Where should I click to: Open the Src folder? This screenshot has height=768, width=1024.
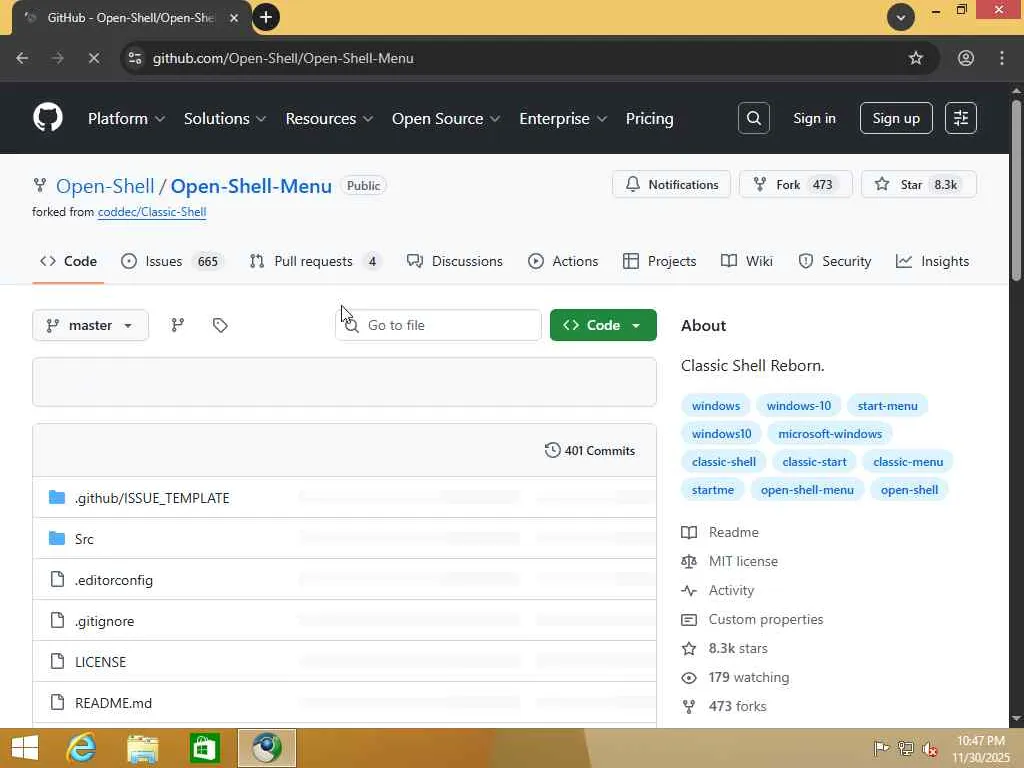[84, 539]
